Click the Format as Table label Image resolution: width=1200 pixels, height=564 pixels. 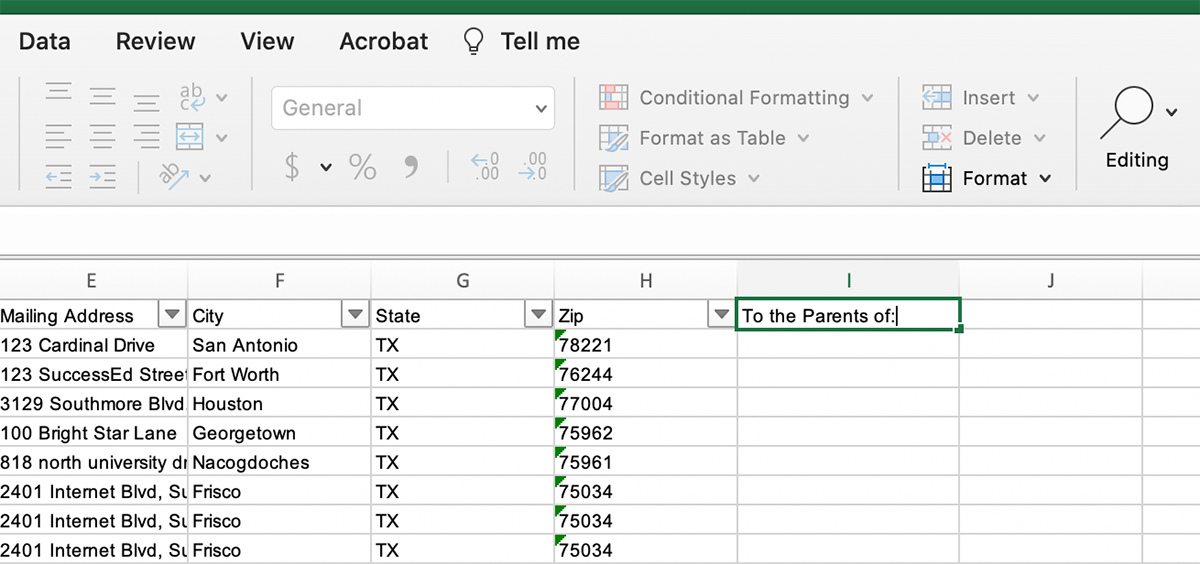(x=712, y=138)
